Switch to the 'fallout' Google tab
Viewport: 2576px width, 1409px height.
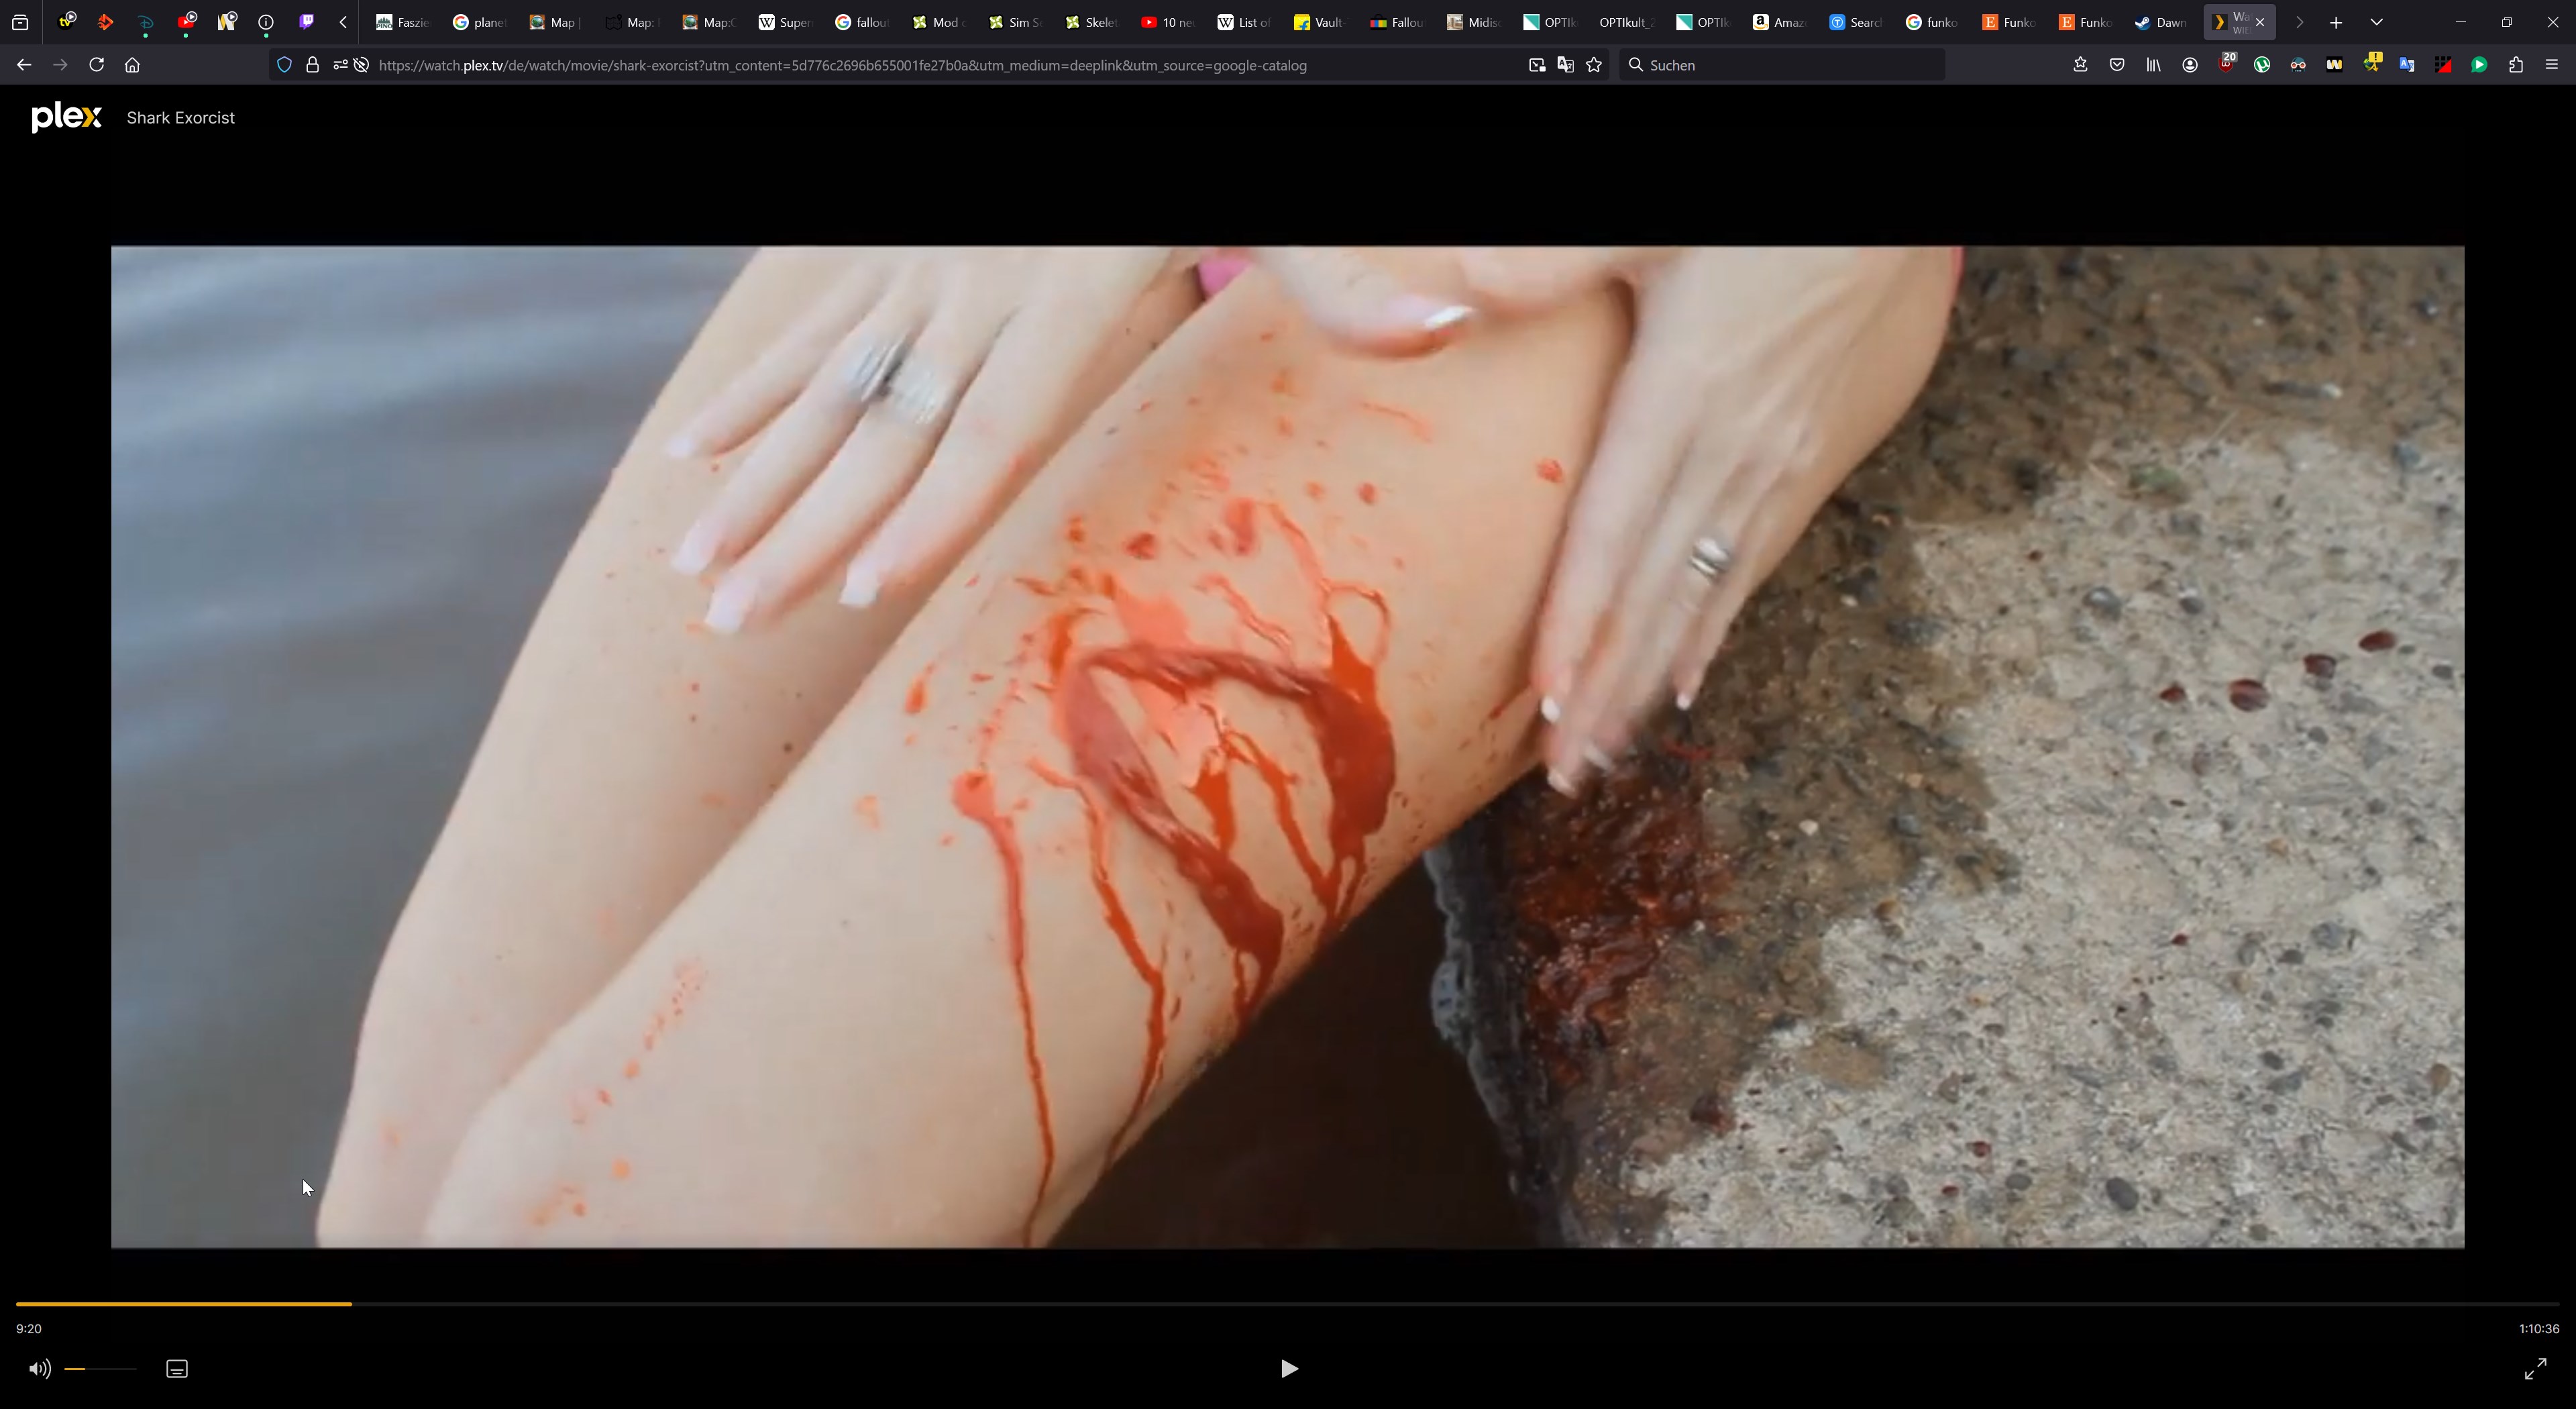coord(863,22)
